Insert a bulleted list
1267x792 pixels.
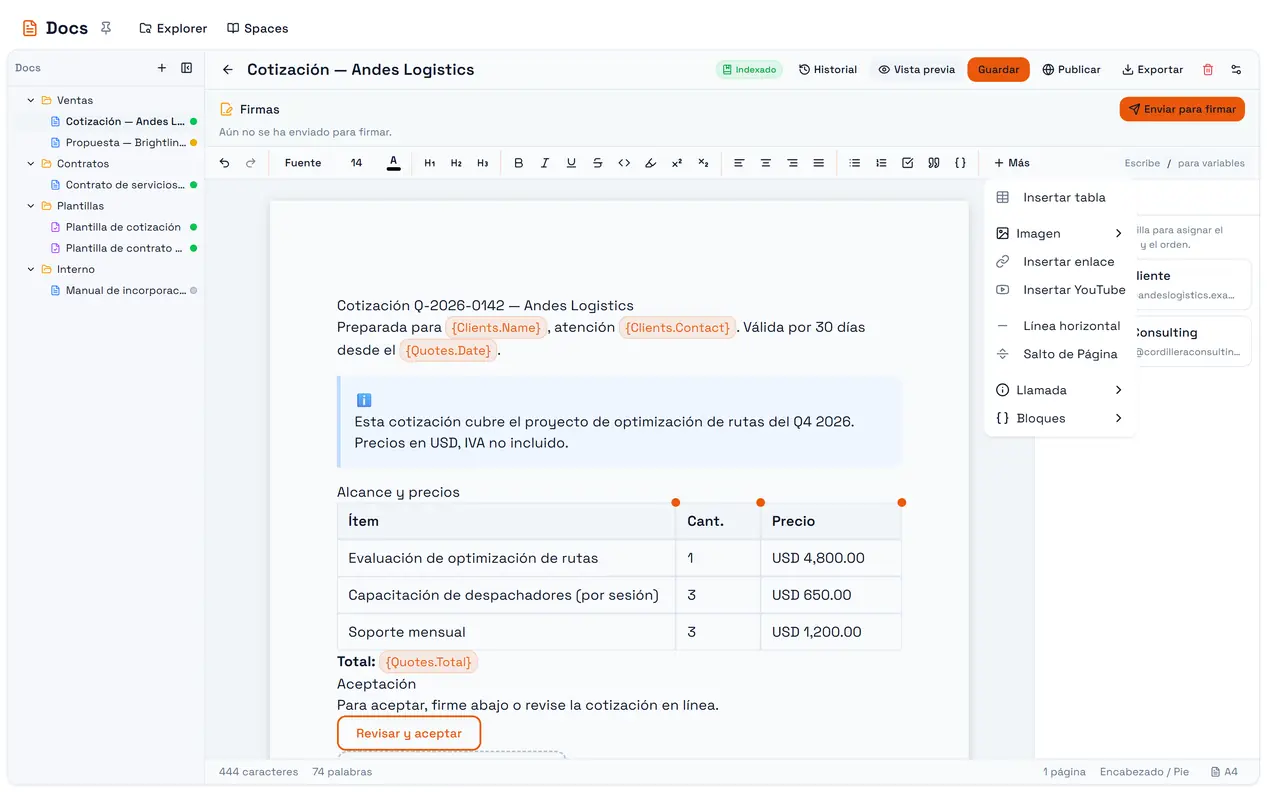[x=855, y=163]
